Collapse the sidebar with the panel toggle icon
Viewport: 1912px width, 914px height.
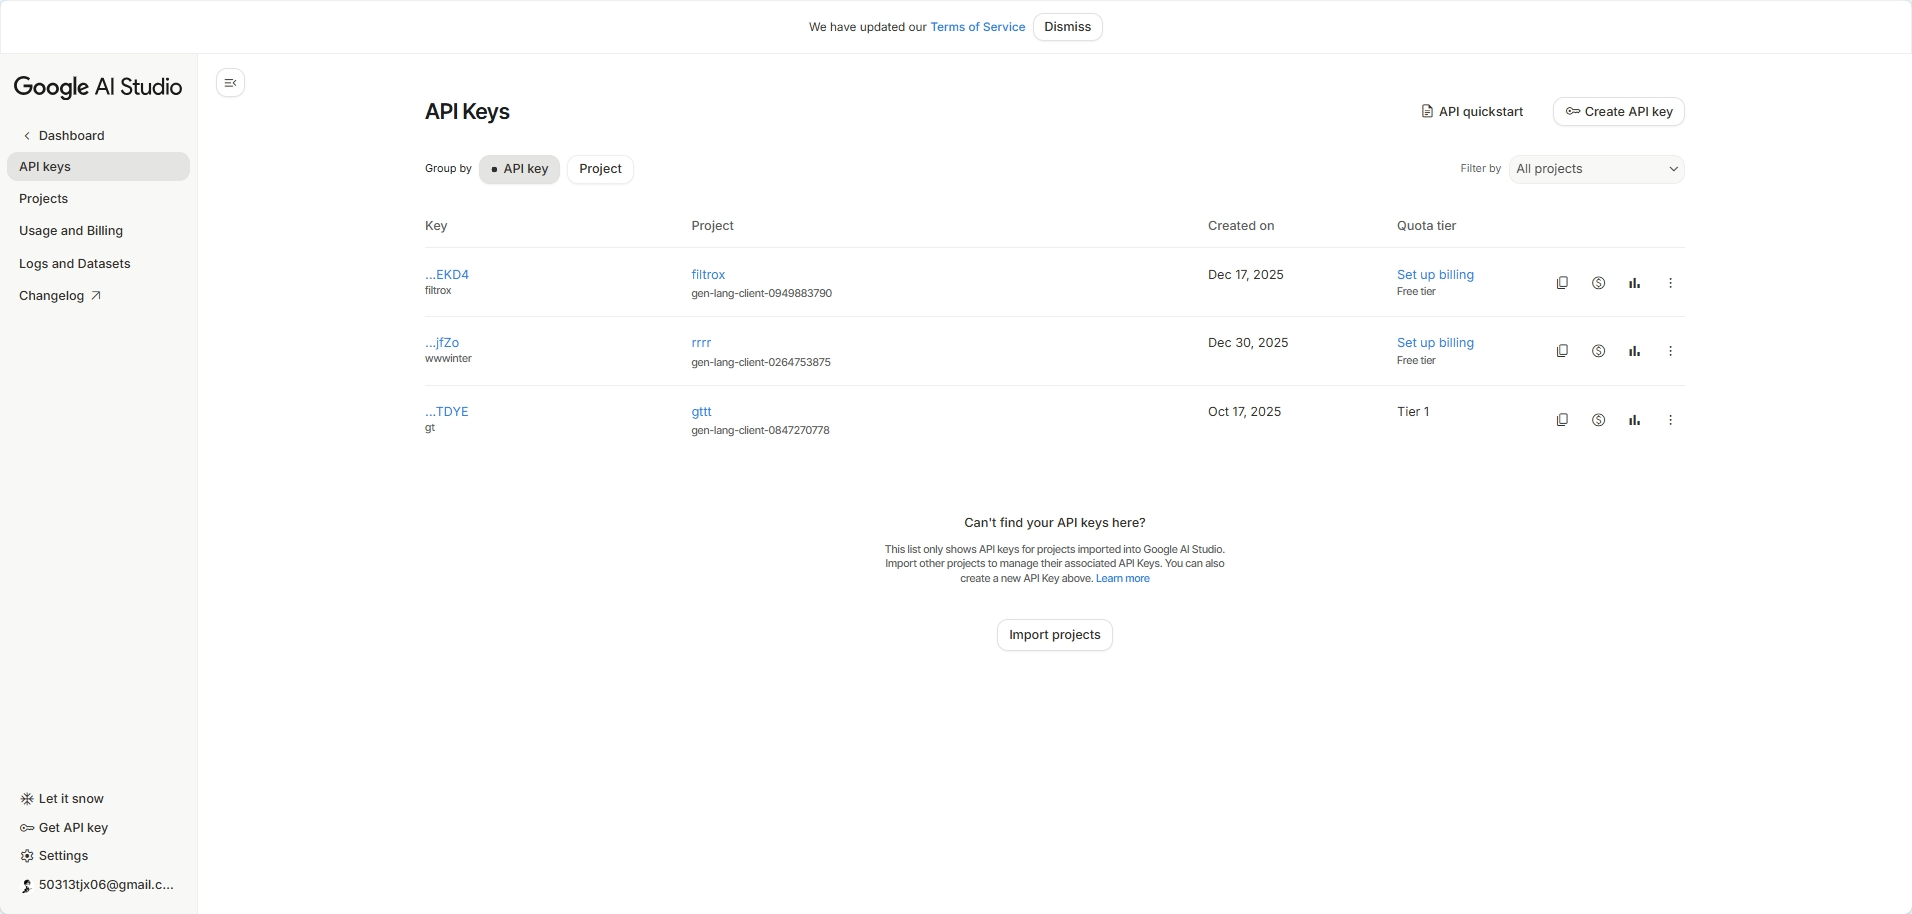pos(231,83)
